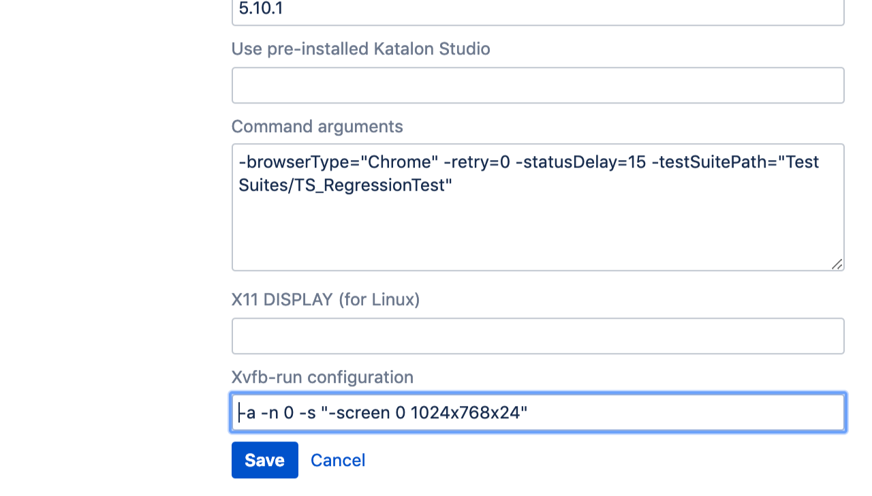The height and width of the screenshot is (496, 872).
Task: Focus the pre-installed Katalon Studio input field
Action: click(x=537, y=86)
